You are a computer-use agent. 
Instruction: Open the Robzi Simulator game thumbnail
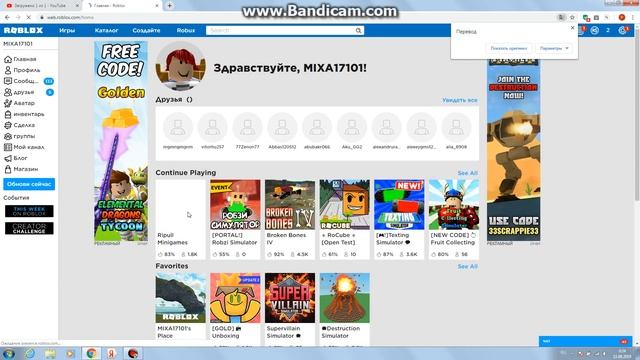click(x=235, y=204)
